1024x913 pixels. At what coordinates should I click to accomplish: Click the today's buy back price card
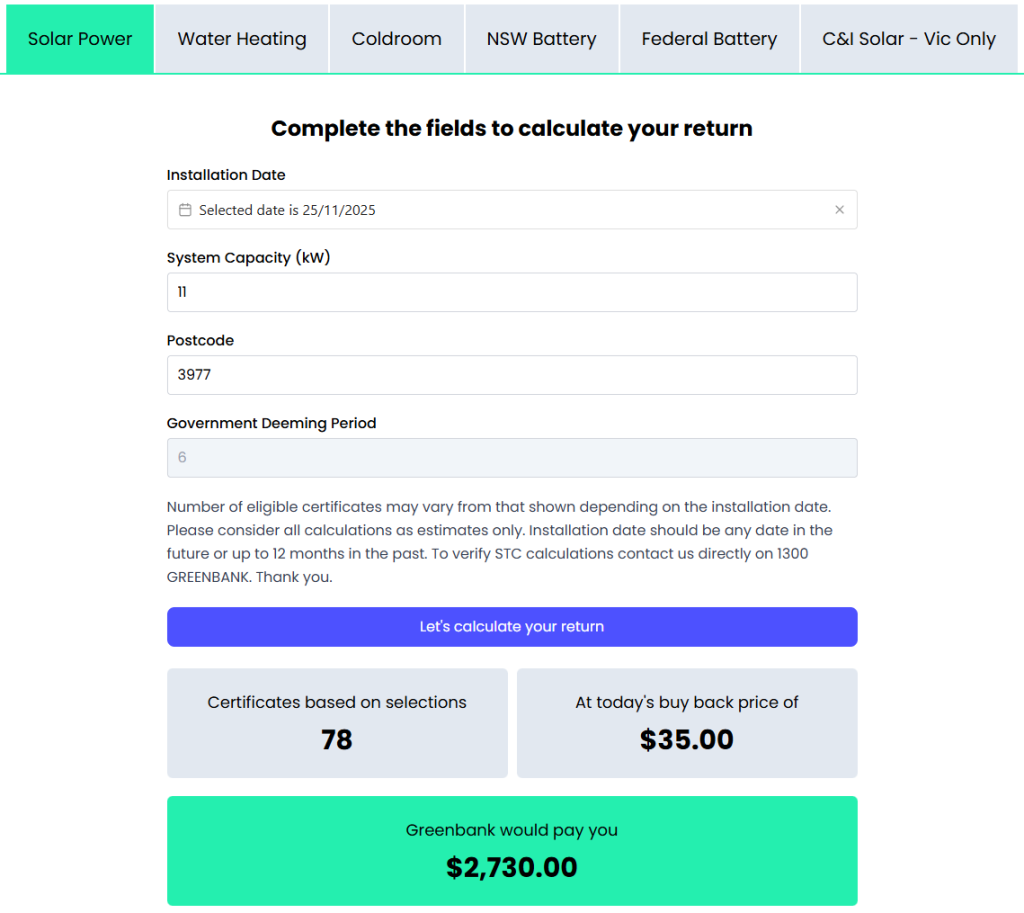[686, 723]
